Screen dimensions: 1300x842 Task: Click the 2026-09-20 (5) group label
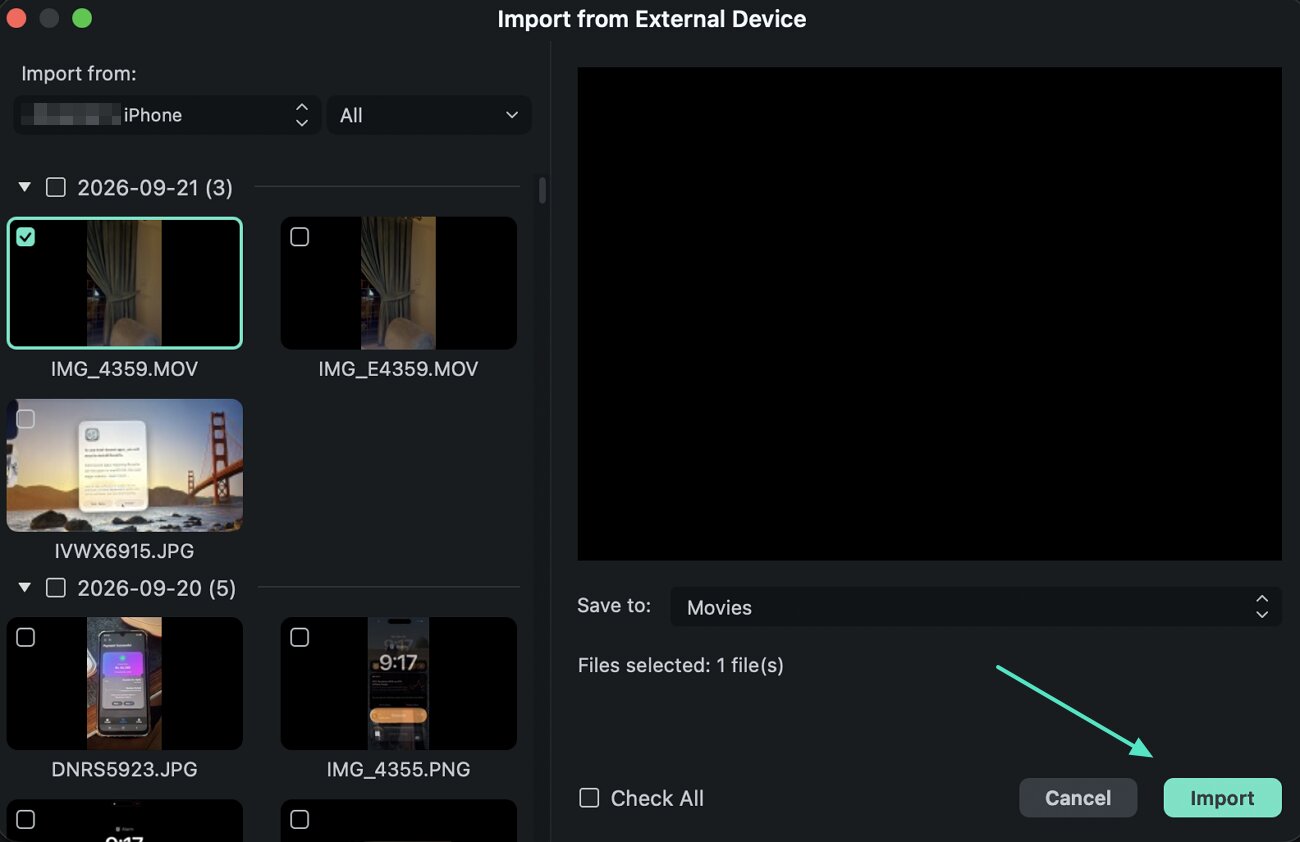(x=157, y=588)
